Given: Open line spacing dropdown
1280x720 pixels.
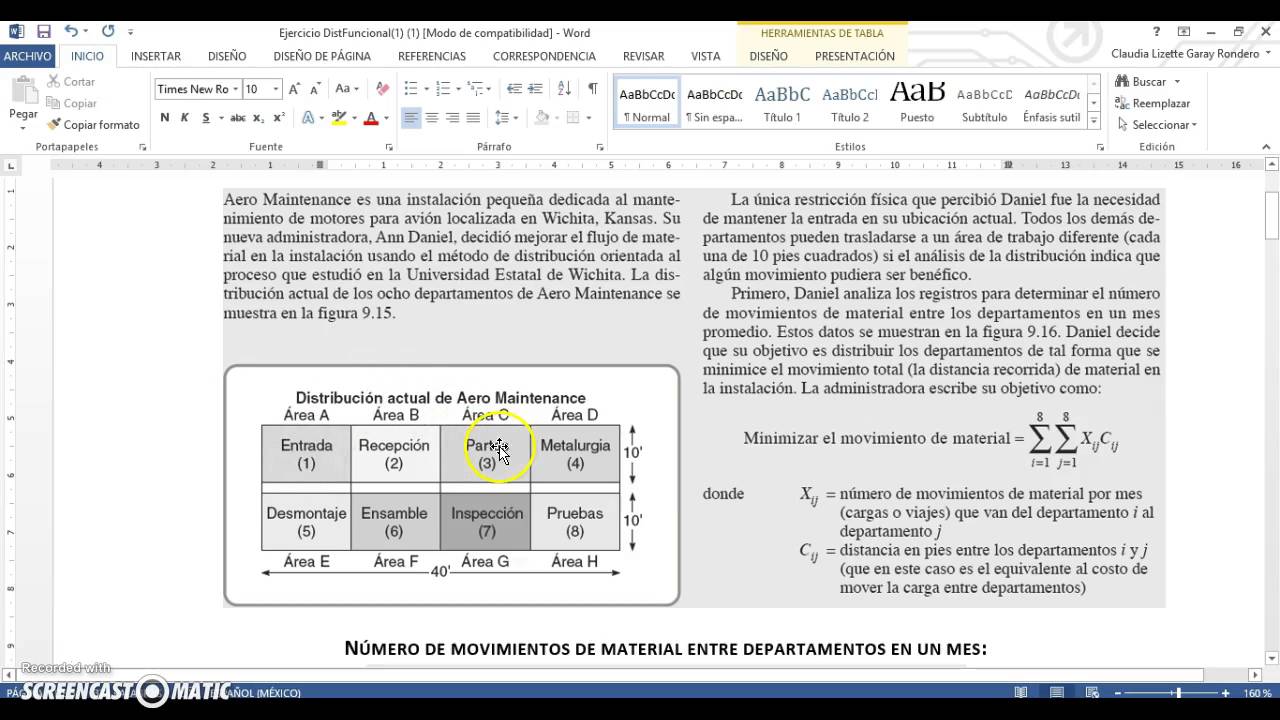Looking at the screenshot, I should point(506,118).
